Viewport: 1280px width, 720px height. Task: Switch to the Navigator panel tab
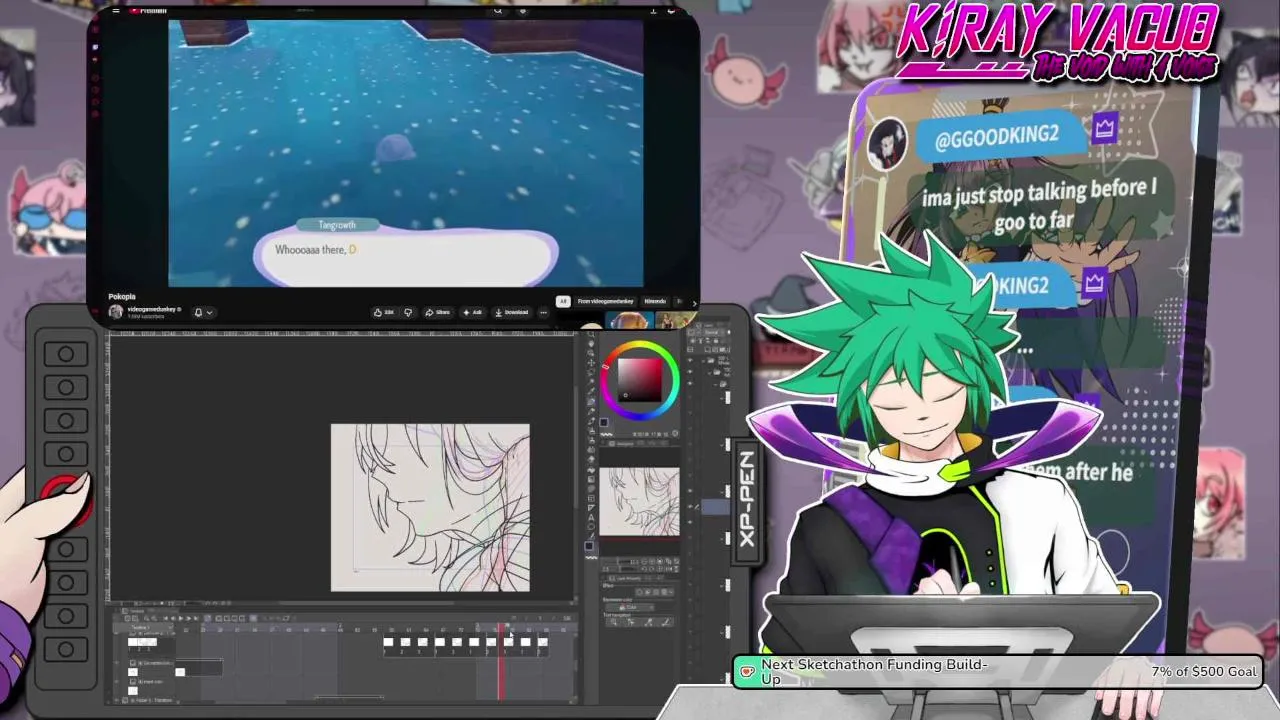(x=622, y=443)
